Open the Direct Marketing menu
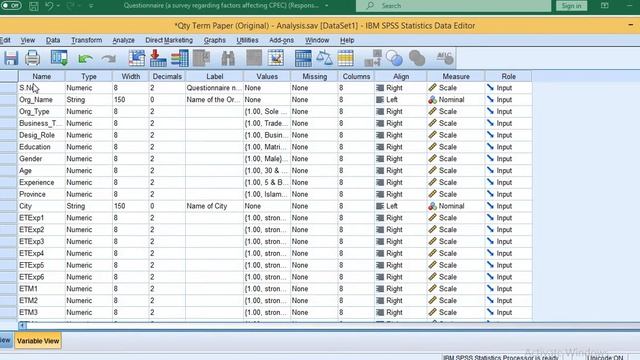640x360 pixels. point(169,40)
